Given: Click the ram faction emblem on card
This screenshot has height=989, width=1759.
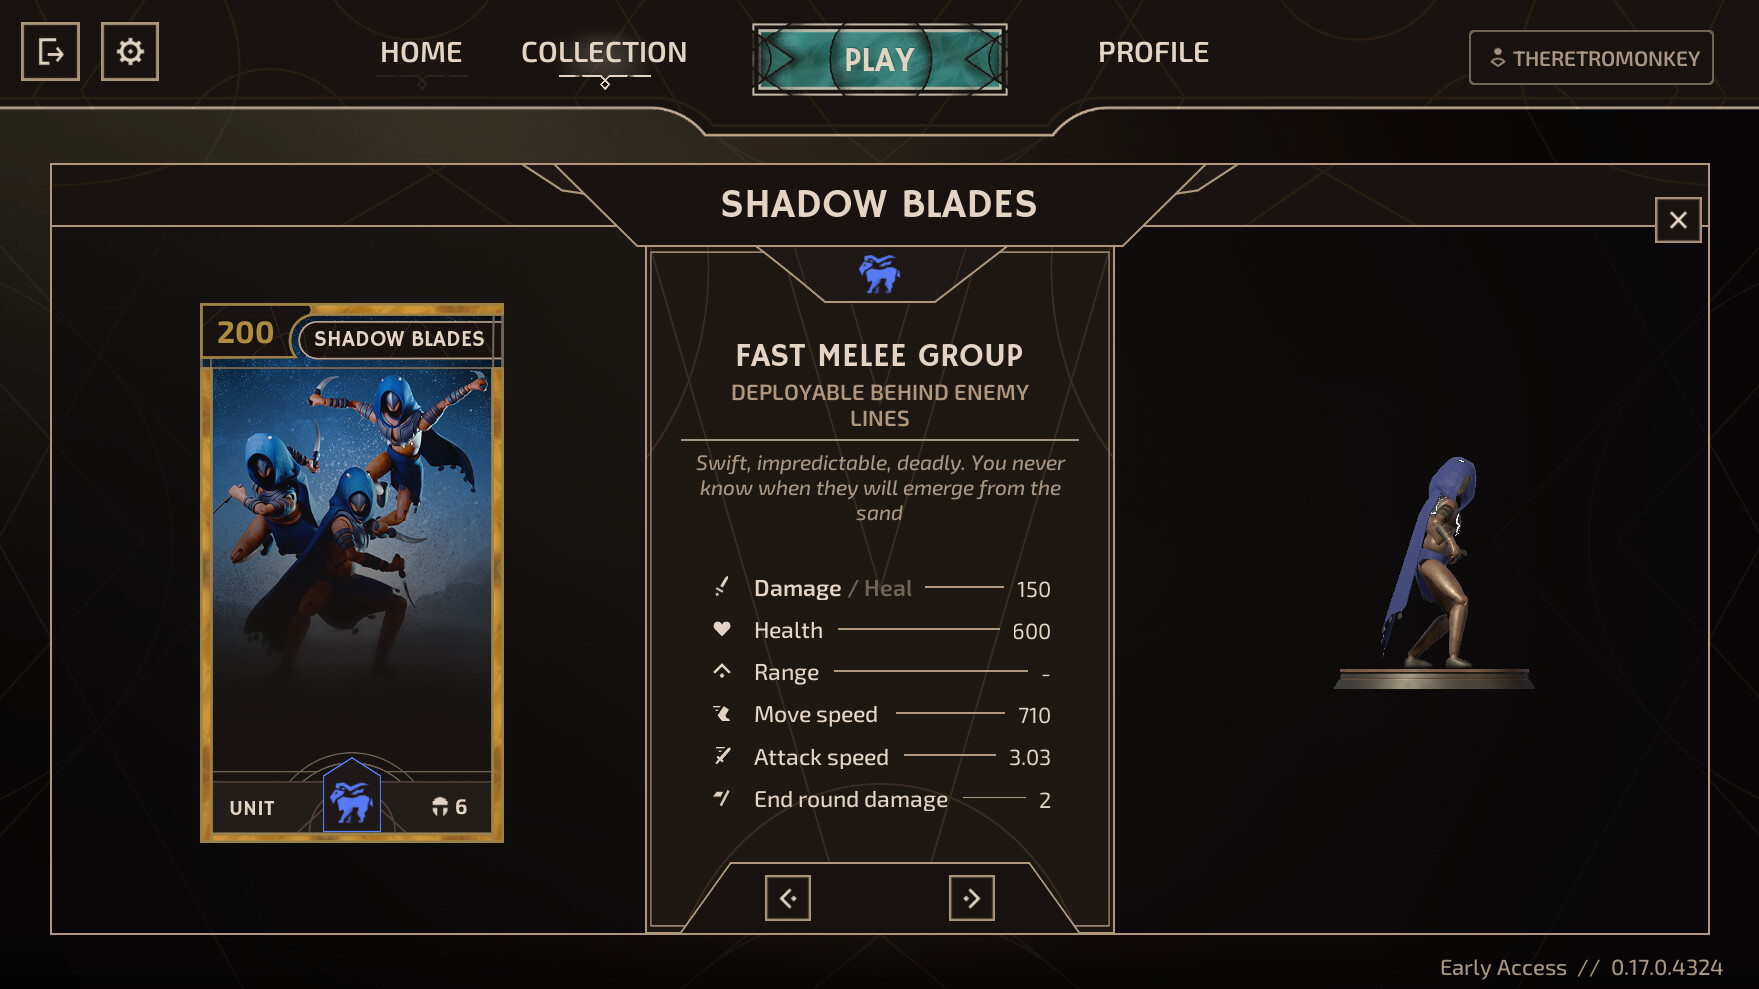Looking at the screenshot, I should [x=352, y=801].
